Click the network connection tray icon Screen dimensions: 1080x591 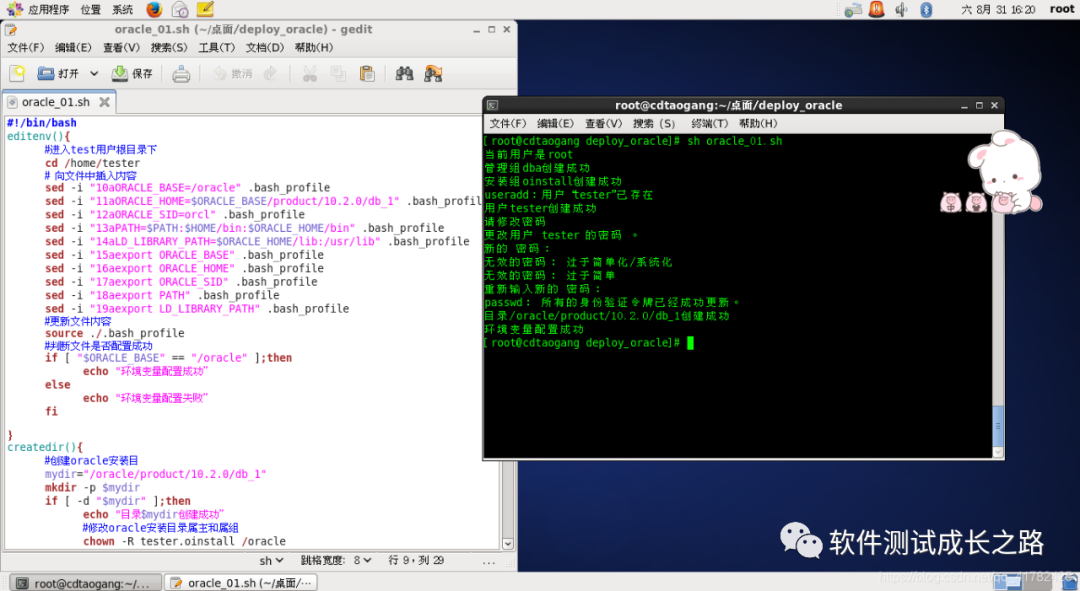point(853,10)
